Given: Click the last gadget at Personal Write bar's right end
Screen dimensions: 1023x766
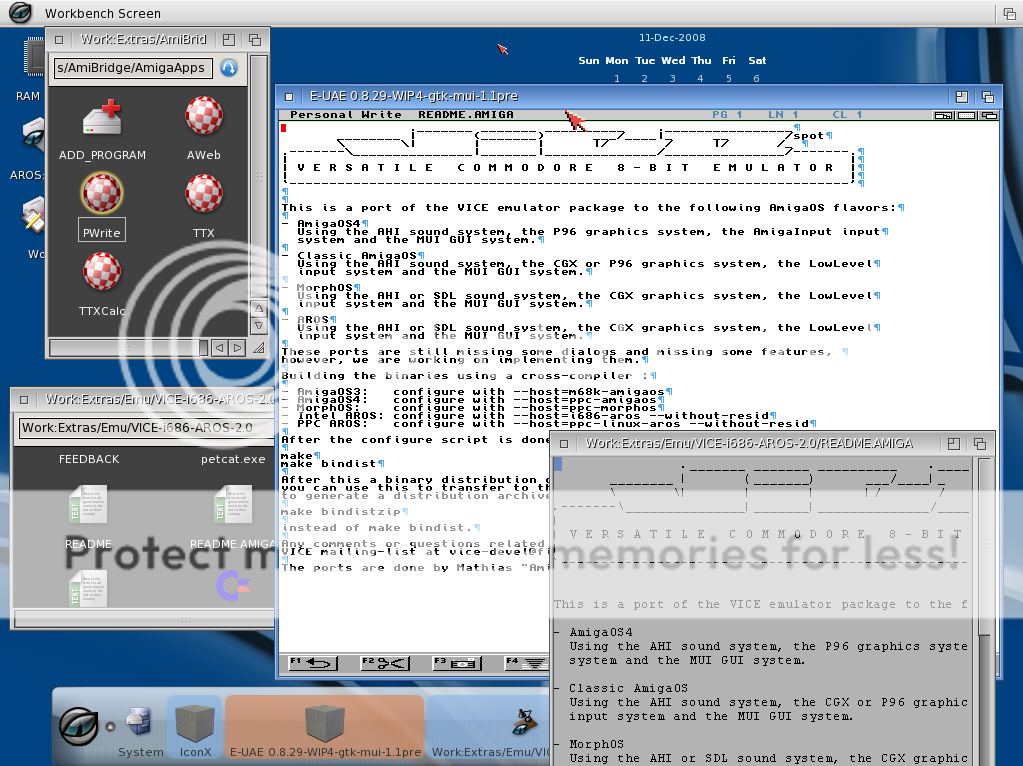Looking at the screenshot, I should click(x=989, y=115).
